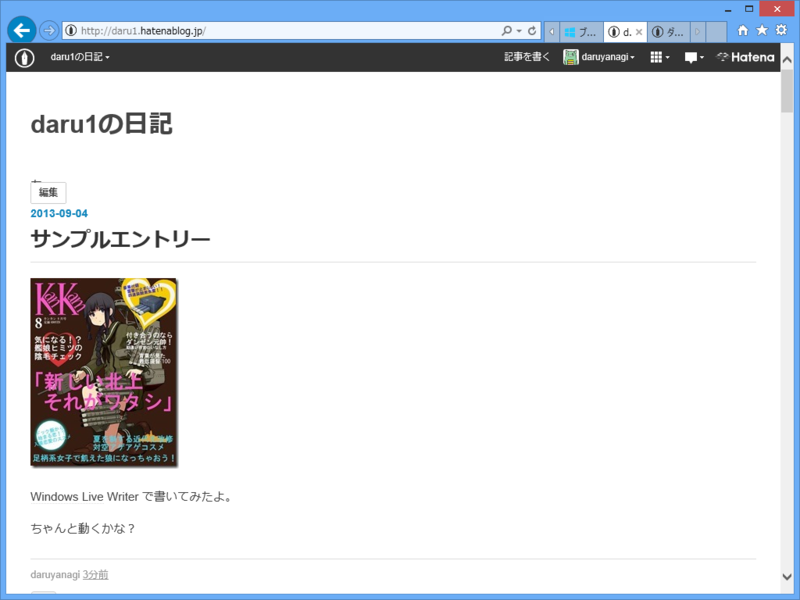Refresh the page with the reload icon
The height and width of the screenshot is (600, 800).
pyautogui.click(x=532, y=31)
